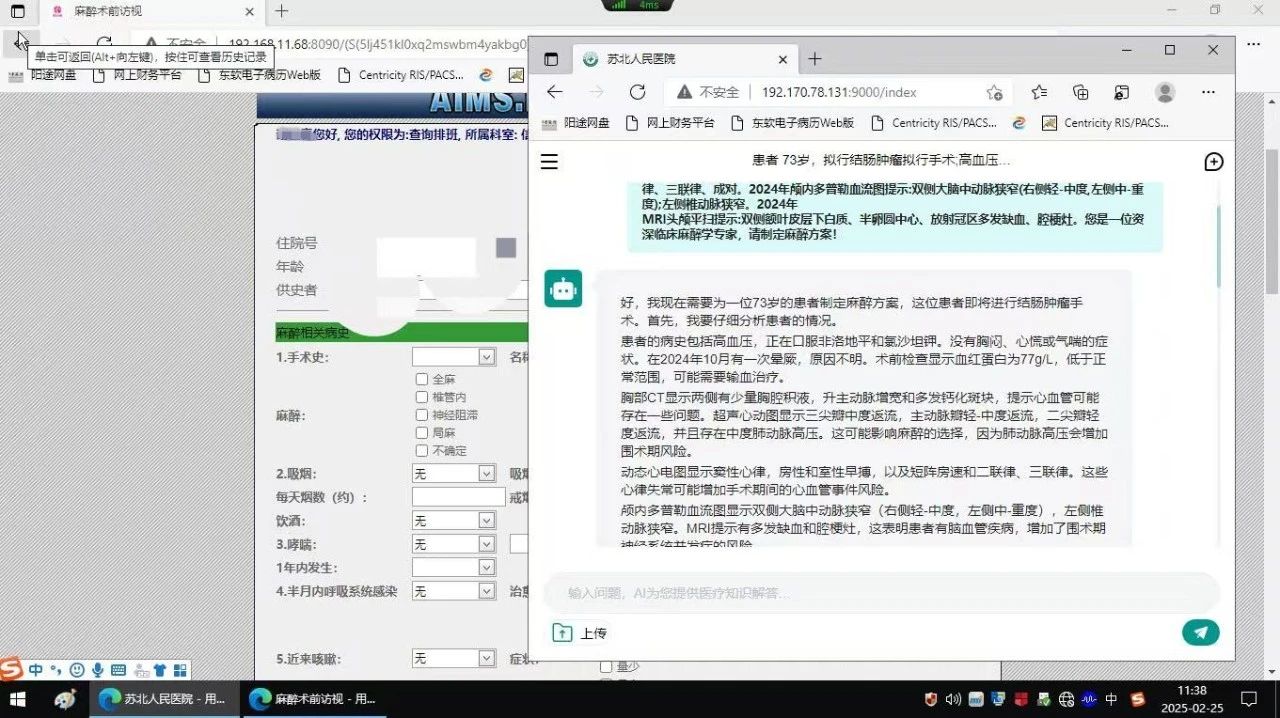Open the hamburger menu in the hospital AI page
The width and height of the screenshot is (1280, 718).
[549, 161]
